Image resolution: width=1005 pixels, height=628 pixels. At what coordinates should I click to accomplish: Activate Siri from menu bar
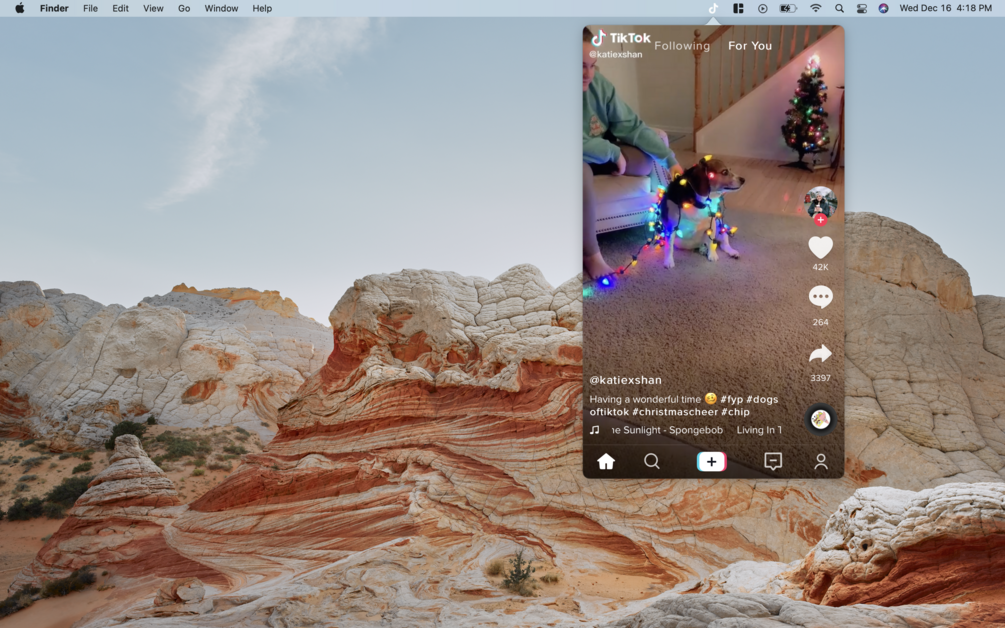coord(883,8)
